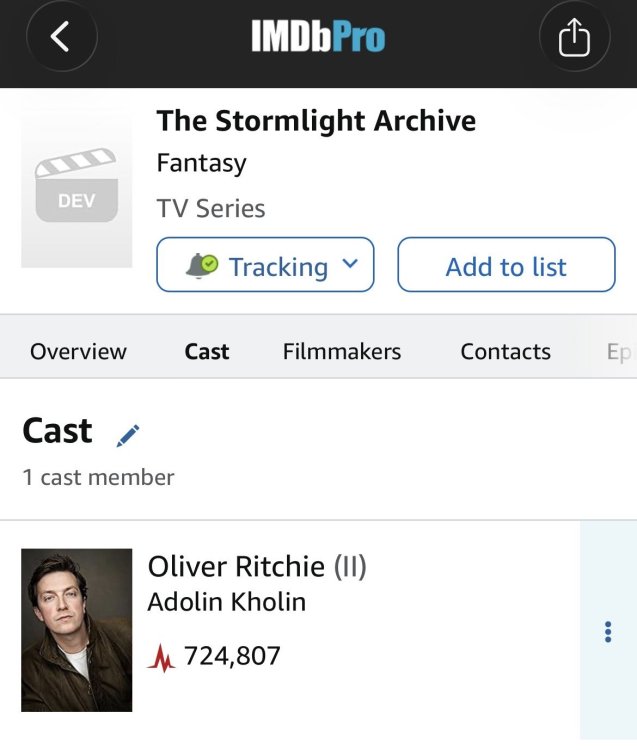Tap the back arrow icon

(62, 36)
